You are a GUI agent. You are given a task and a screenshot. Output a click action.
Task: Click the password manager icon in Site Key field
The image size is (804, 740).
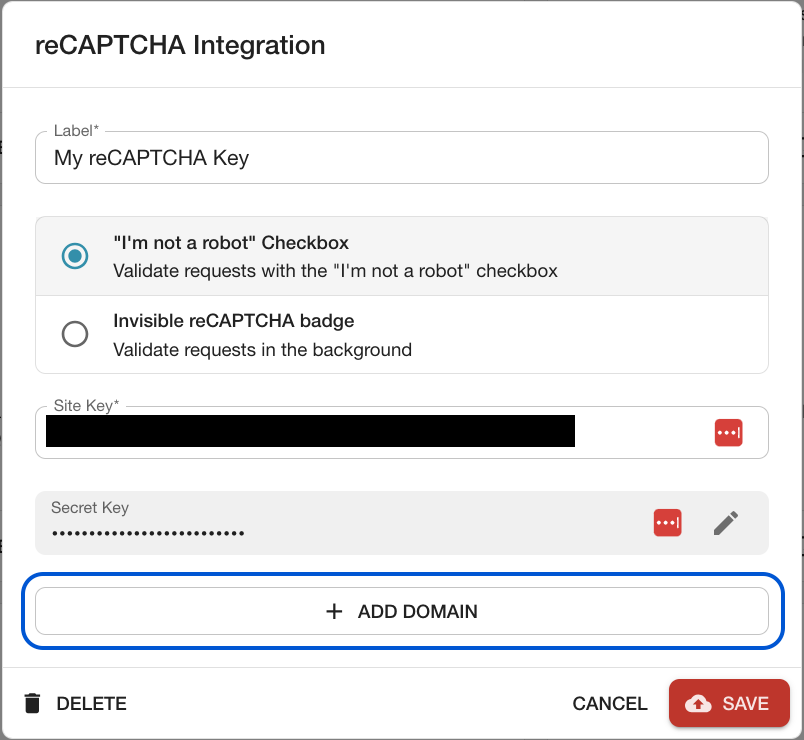[728, 433]
